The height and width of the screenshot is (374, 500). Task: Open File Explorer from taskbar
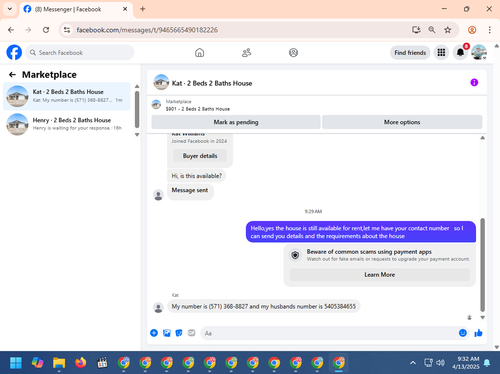click(x=59, y=363)
